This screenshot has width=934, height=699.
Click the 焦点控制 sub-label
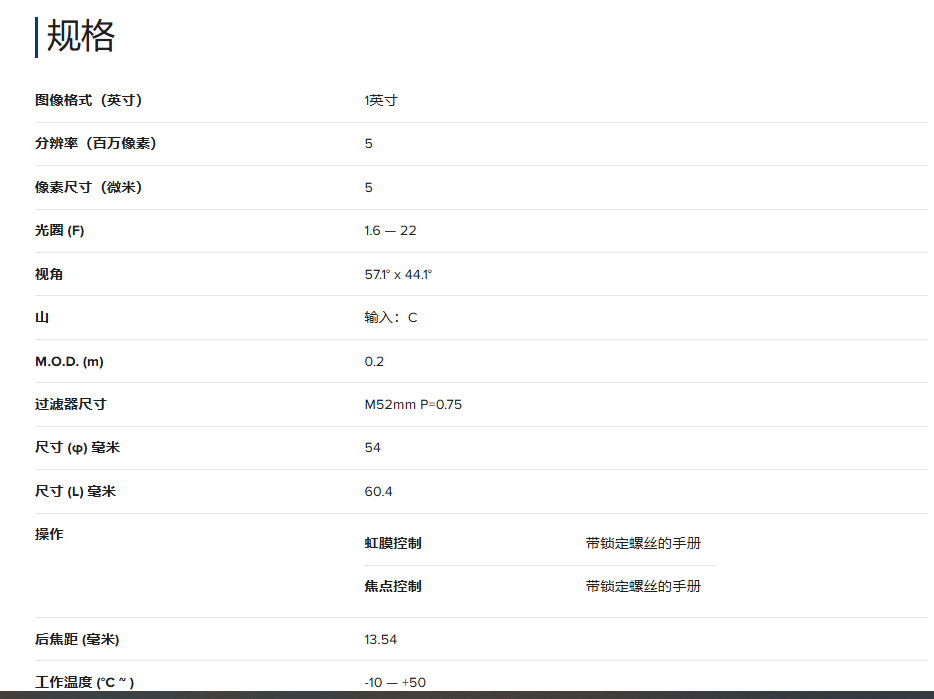pyautogui.click(x=392, y=586)
